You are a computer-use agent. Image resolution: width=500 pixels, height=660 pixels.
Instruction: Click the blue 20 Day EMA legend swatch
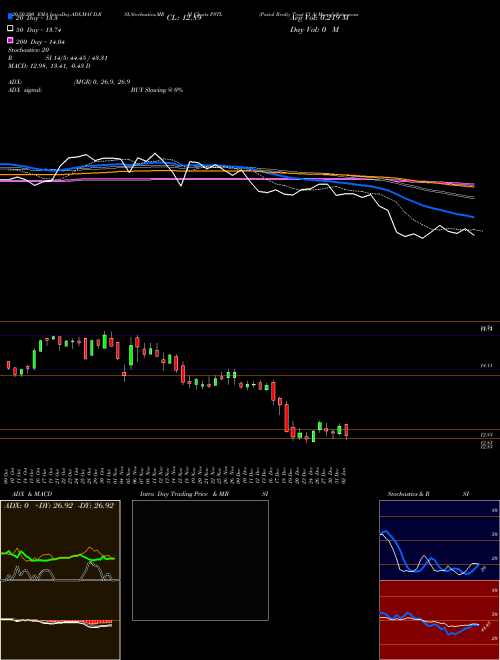(10, 16)
